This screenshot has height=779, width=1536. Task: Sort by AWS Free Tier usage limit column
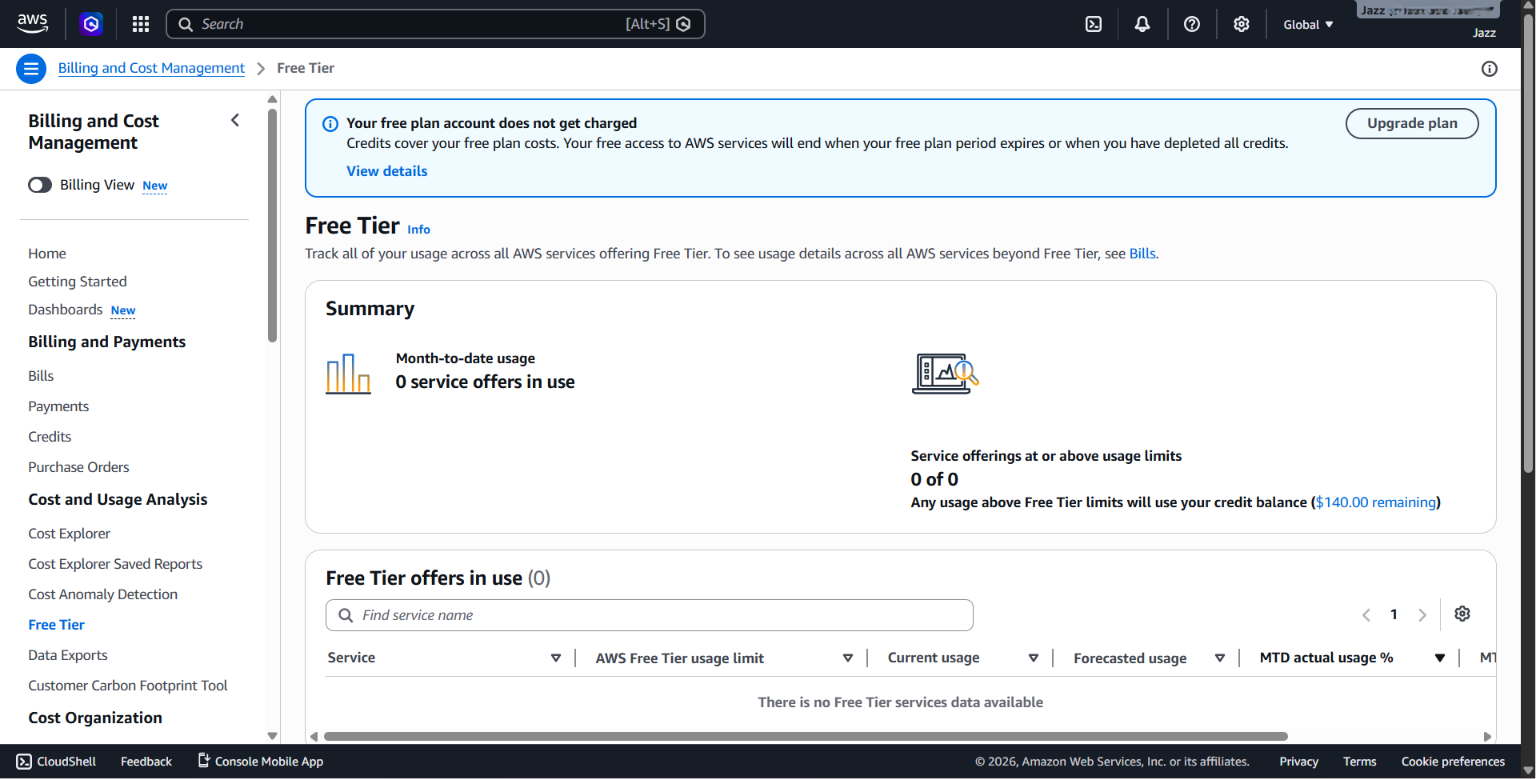848,658
